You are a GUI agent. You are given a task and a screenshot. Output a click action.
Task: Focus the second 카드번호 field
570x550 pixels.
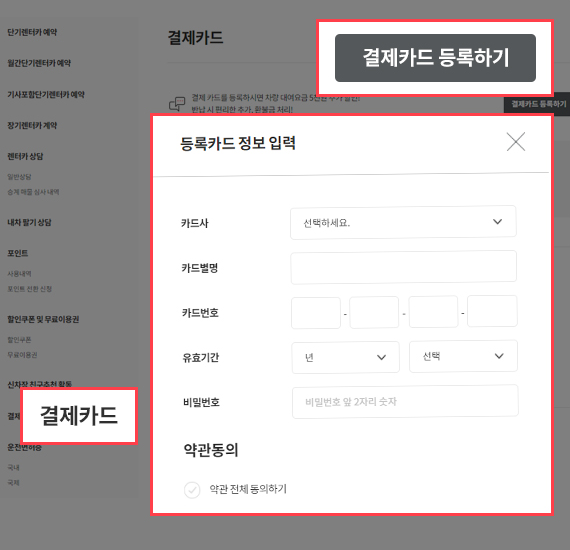[374, 312]
